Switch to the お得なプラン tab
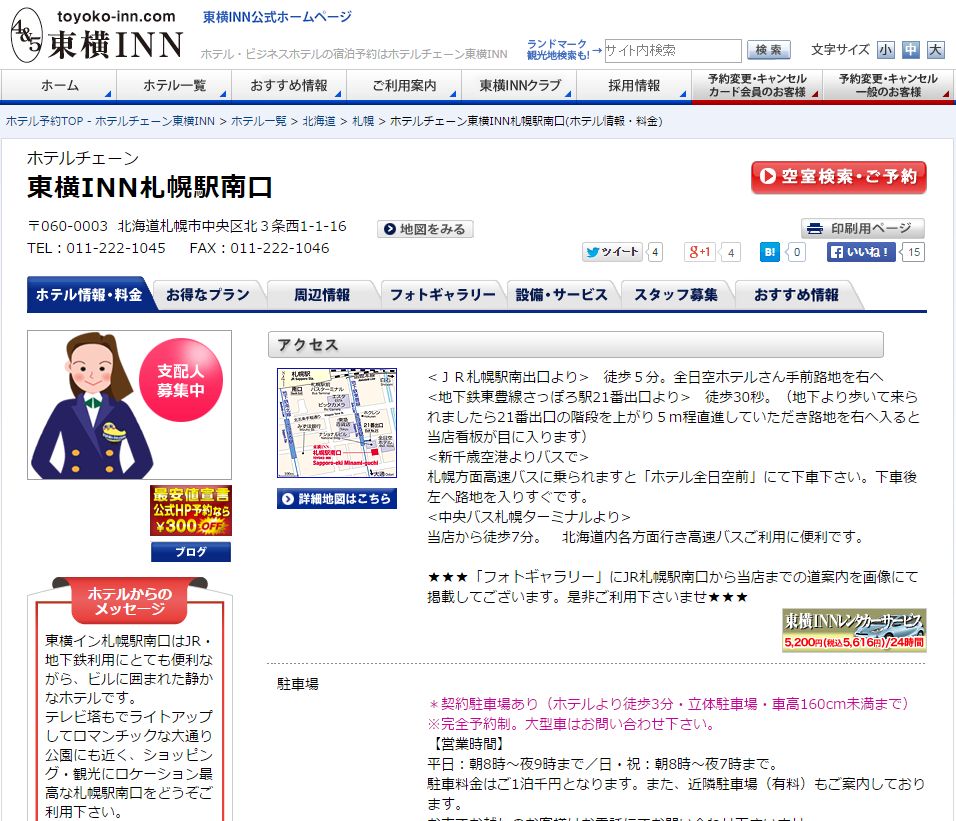Screen dimensions: 956x821 coord(208,295)
